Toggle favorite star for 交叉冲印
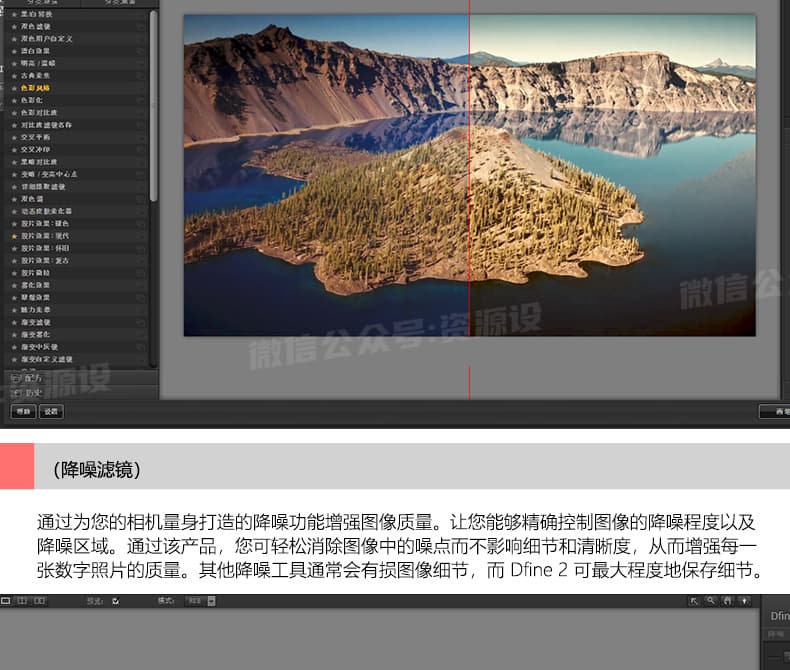Viewport: 790px width, 670px height. (14, 150)
